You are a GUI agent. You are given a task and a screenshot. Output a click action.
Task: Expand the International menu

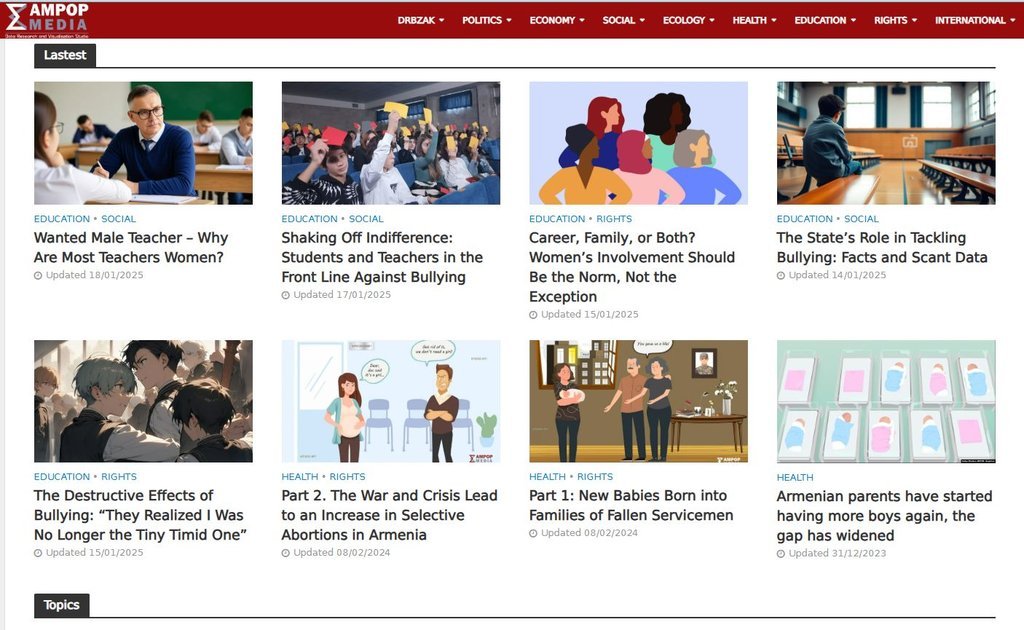[x=974, y=20]
